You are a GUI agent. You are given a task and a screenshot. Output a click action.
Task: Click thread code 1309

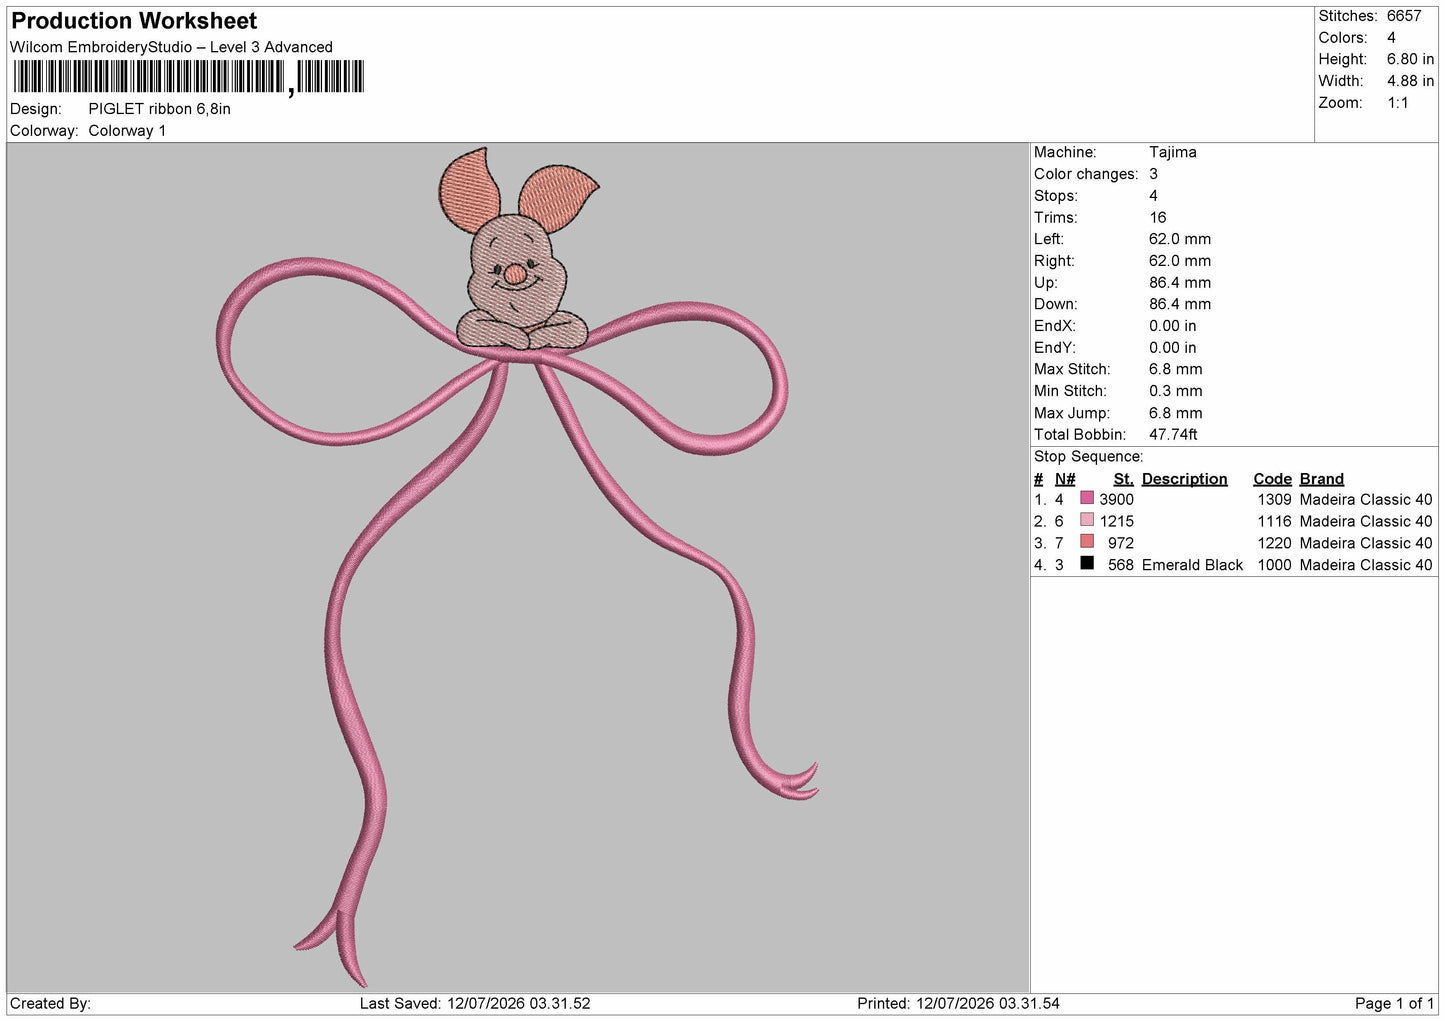(x=1274, y=500)
